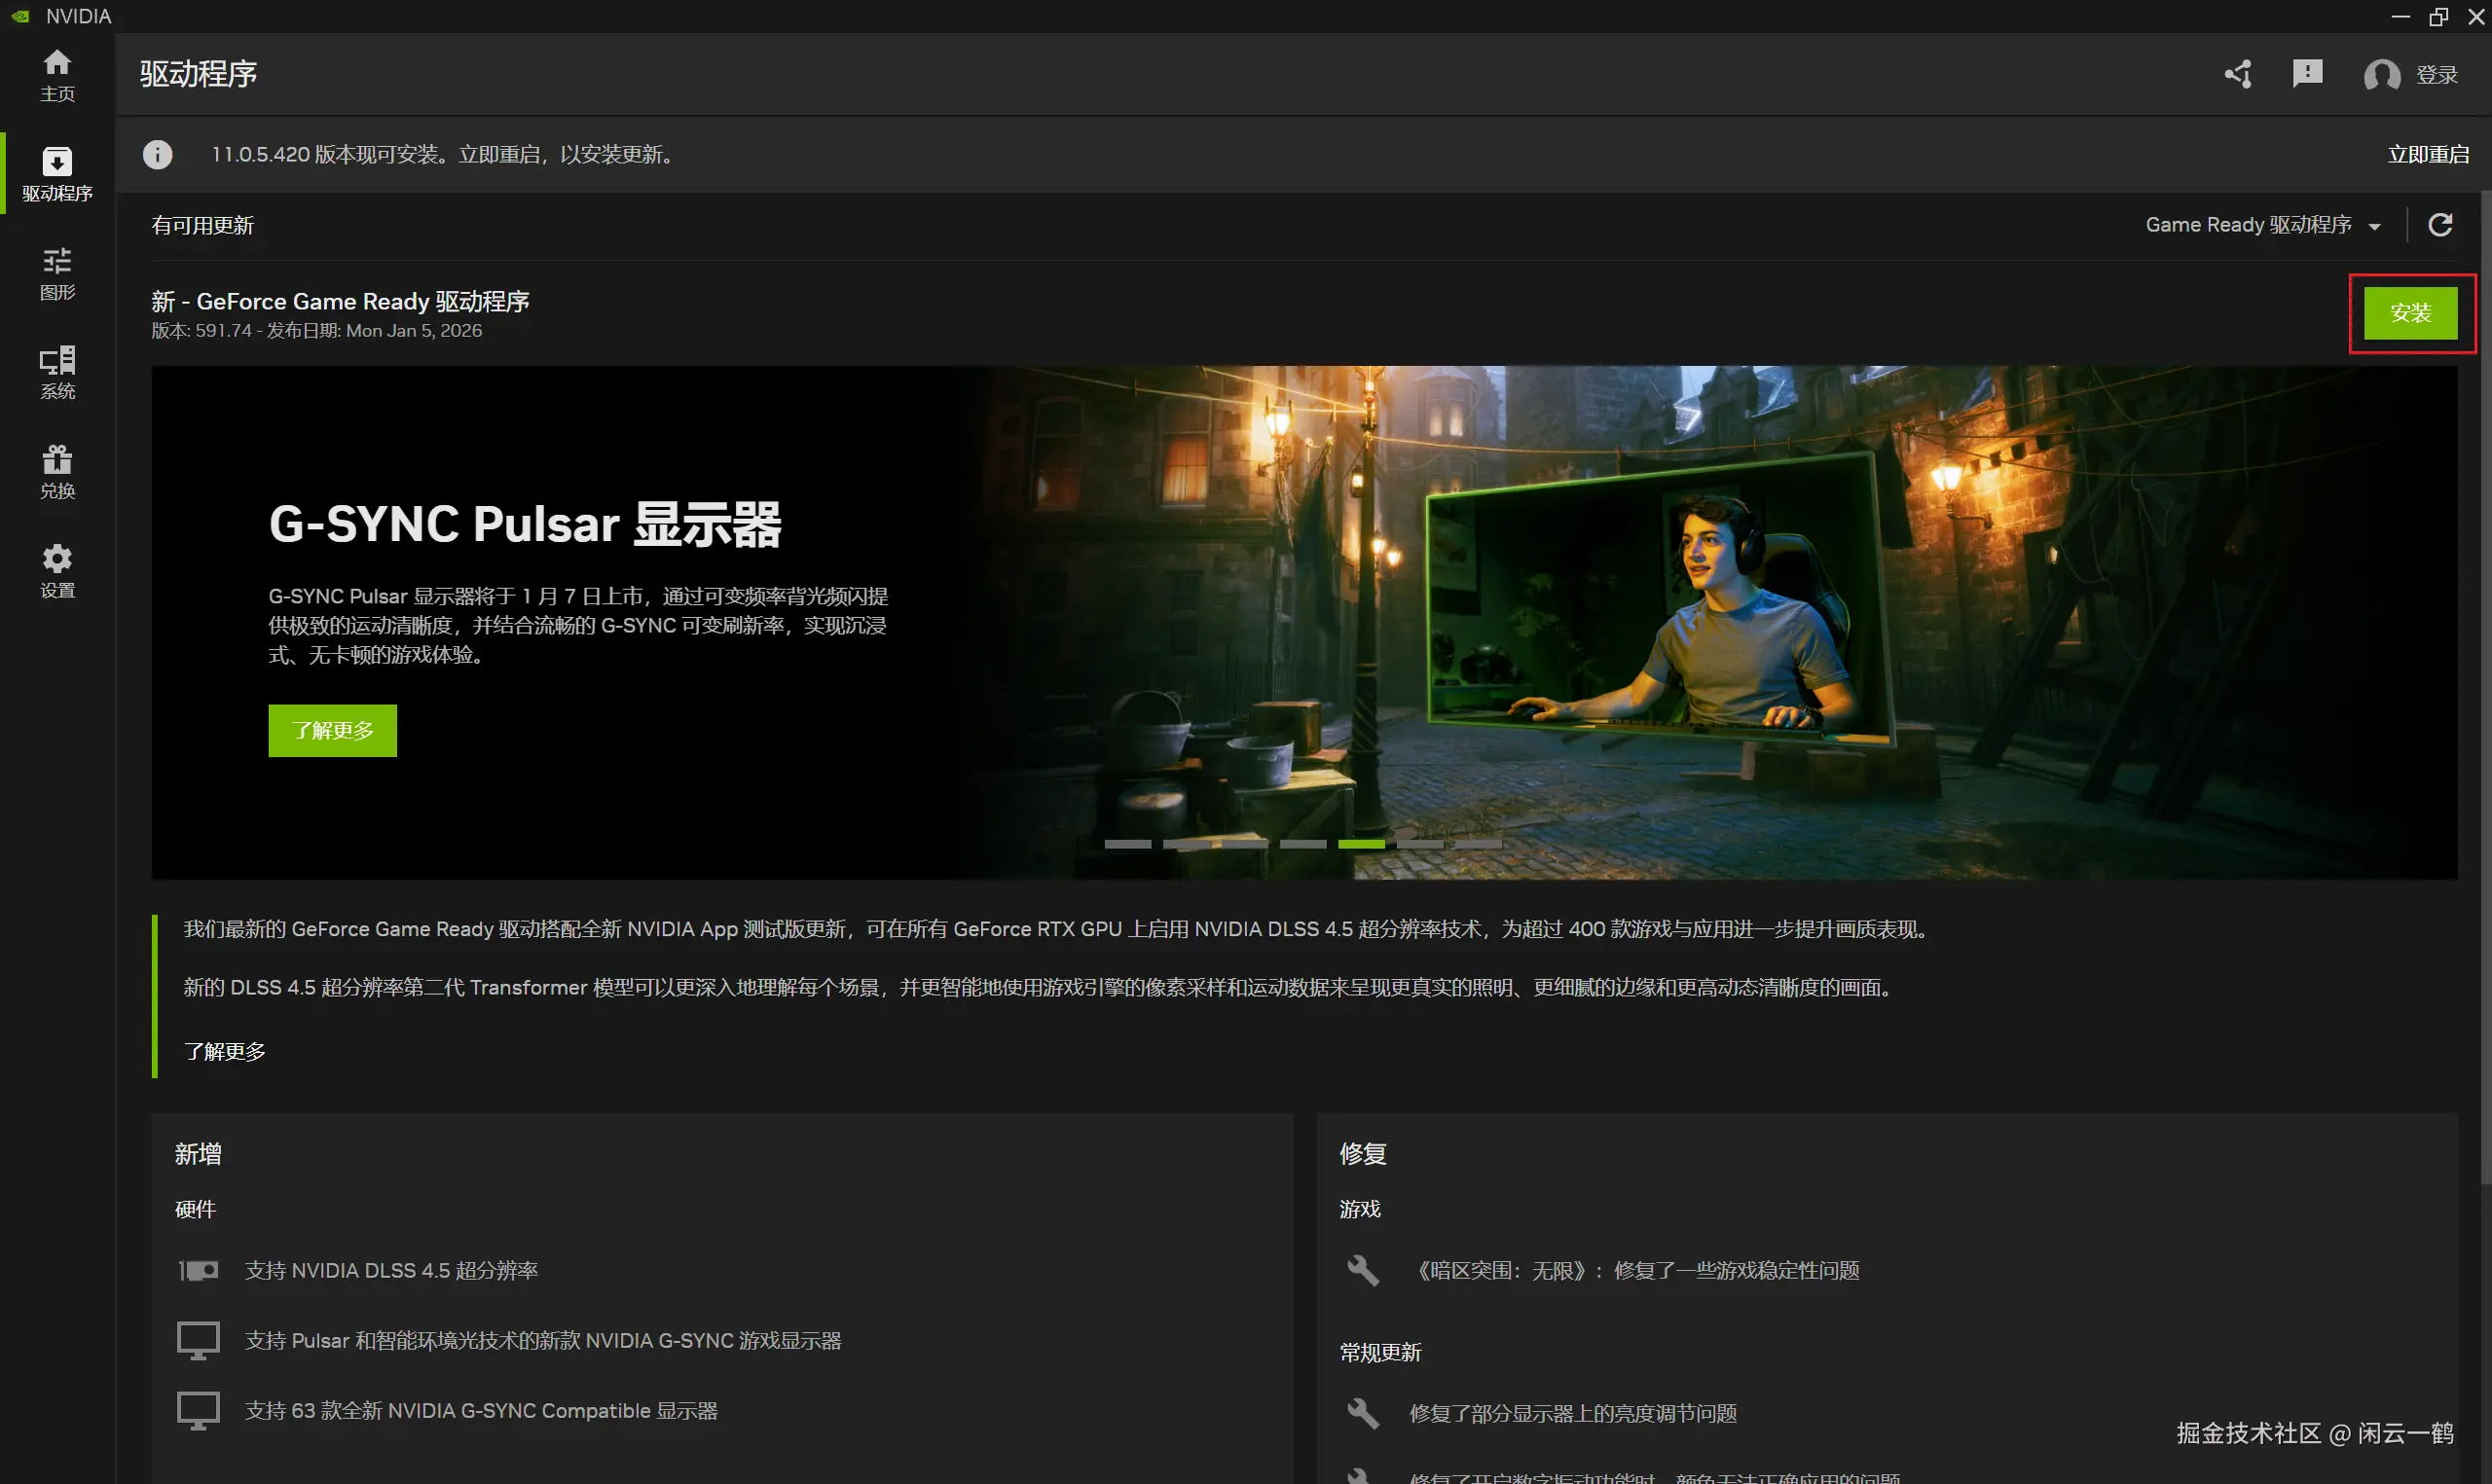Open the 设置 settings gear section
The width and height of the screenshot is (2492, 1484).
point(57,571)
